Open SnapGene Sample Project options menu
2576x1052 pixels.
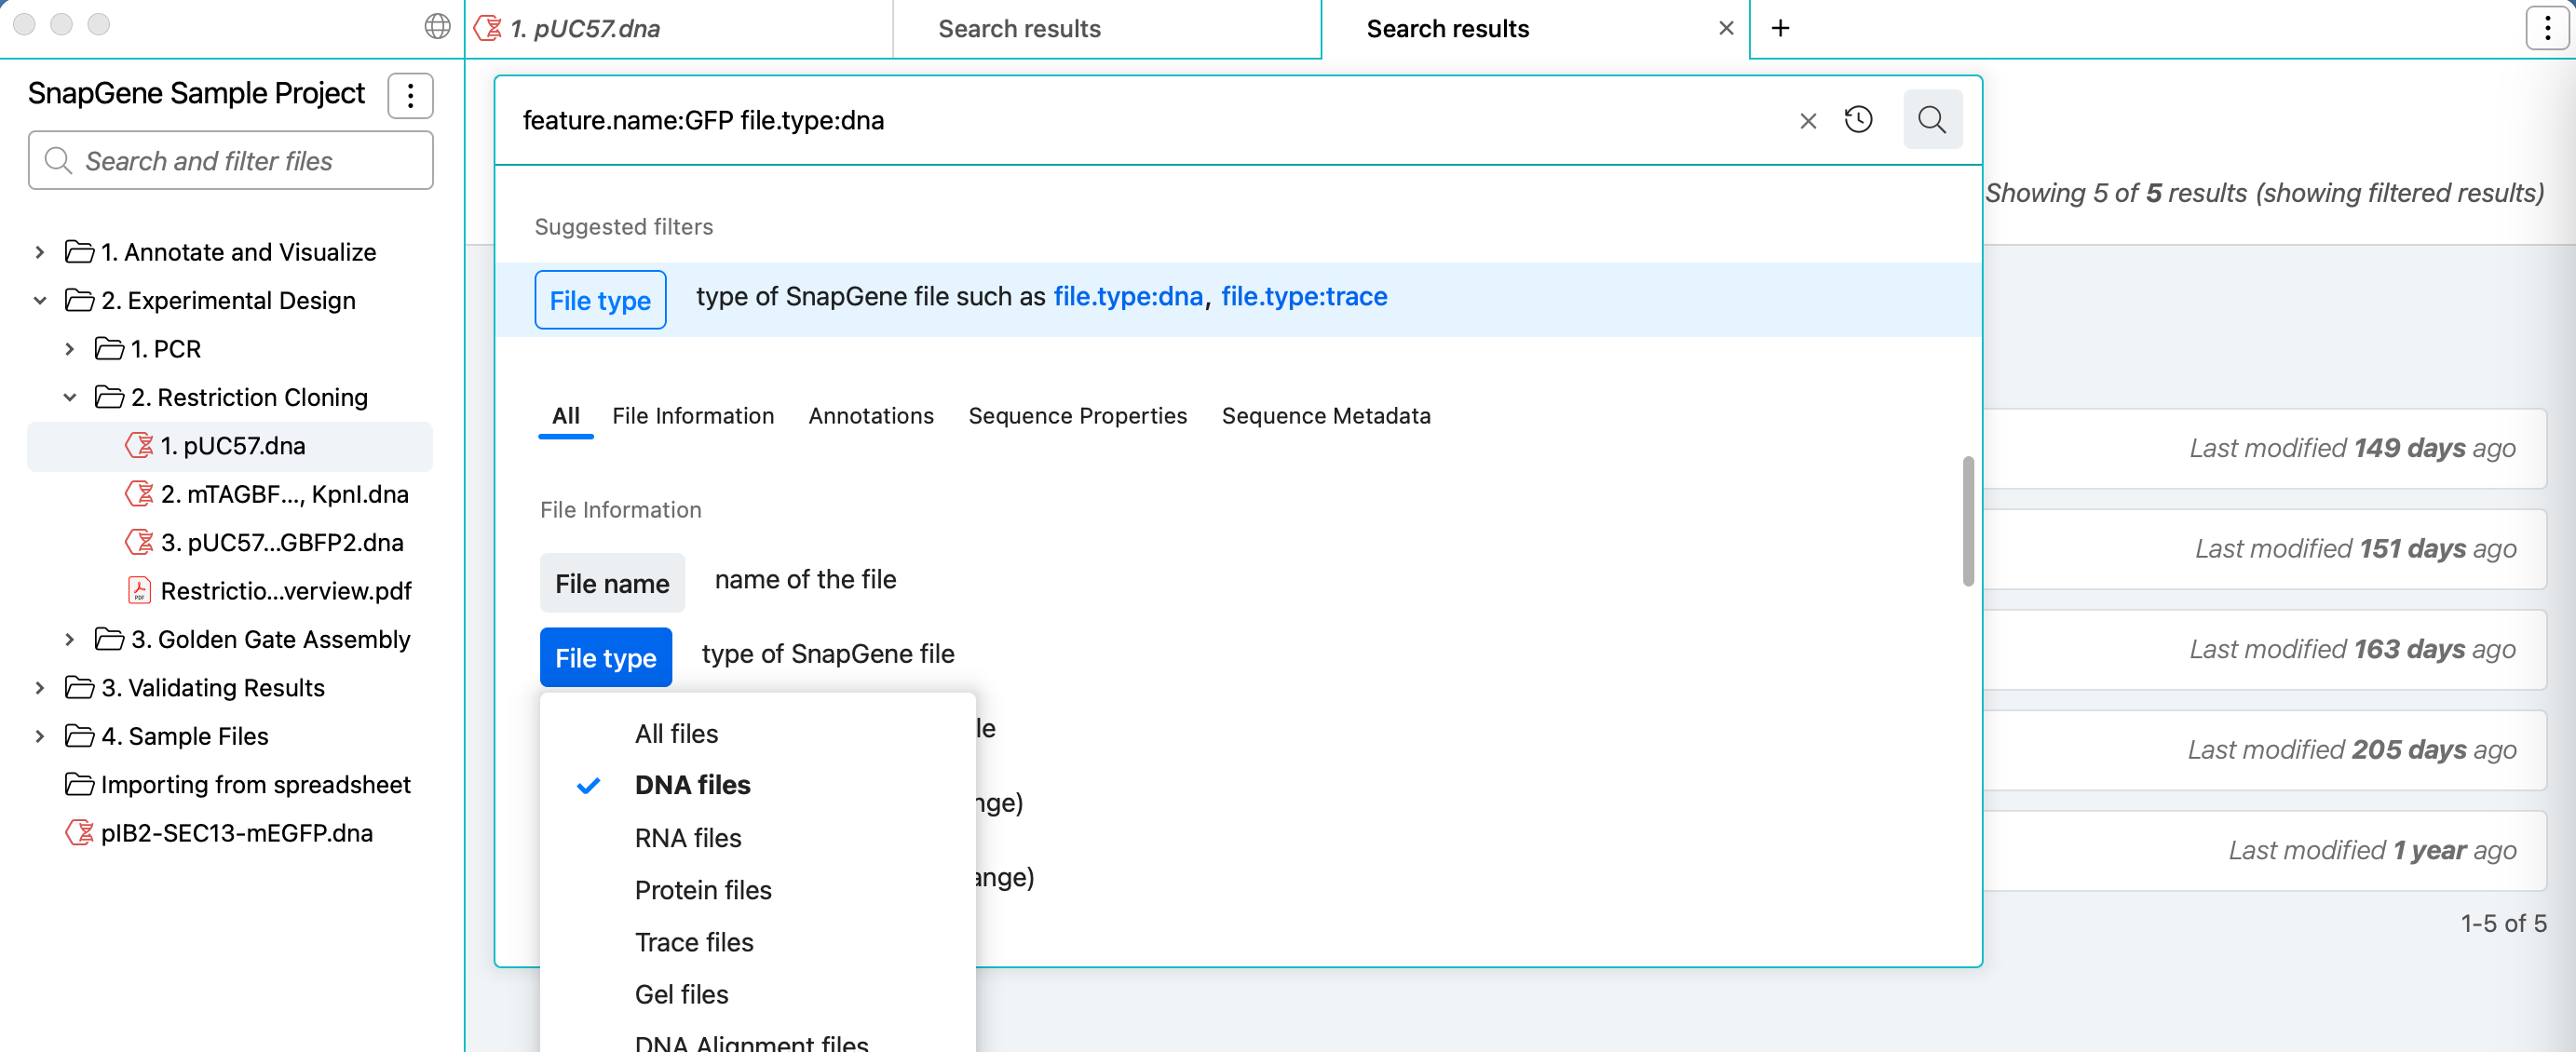[410, 95]
